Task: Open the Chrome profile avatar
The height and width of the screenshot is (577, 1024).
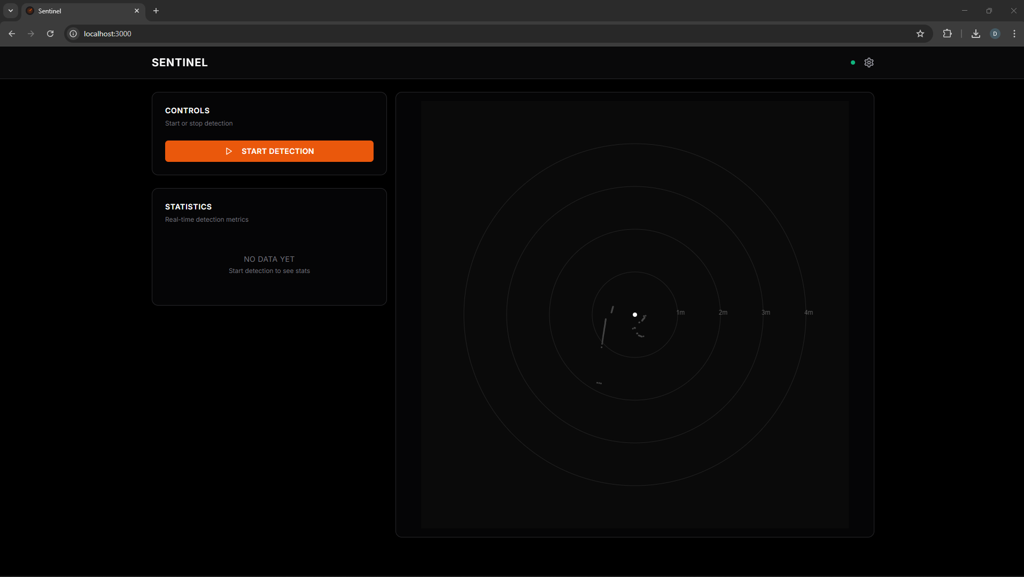Action: (995, 34)
